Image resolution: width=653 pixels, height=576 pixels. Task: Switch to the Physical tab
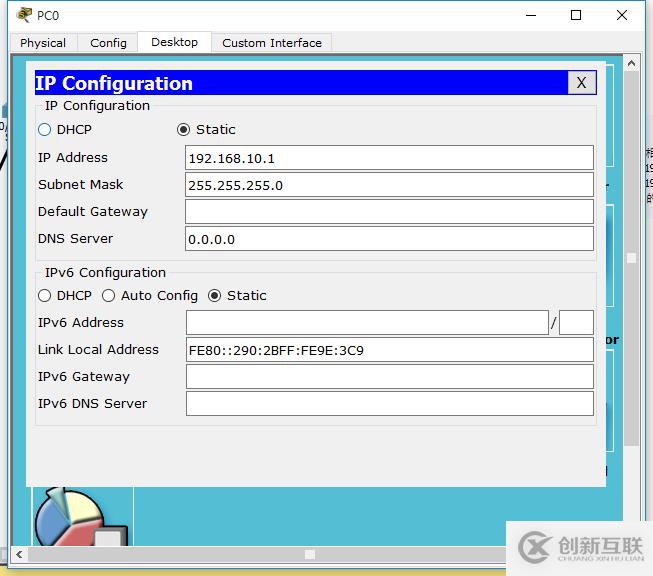(x=43, y=43)
